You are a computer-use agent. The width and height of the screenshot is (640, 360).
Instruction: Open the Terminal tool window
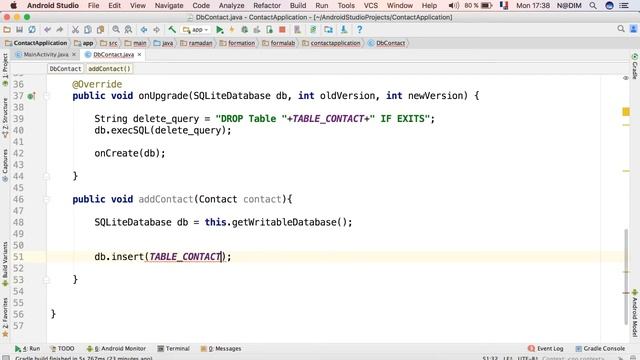pyautogui.click(x=173, y=349)
